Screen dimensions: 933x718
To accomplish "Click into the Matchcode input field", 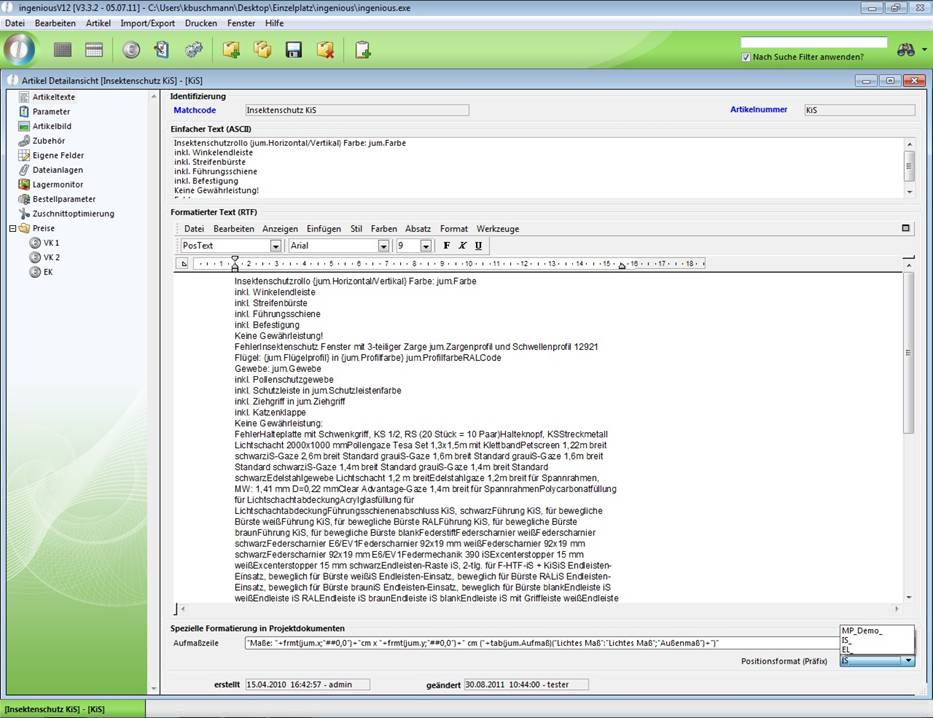I will pos(328,110).
